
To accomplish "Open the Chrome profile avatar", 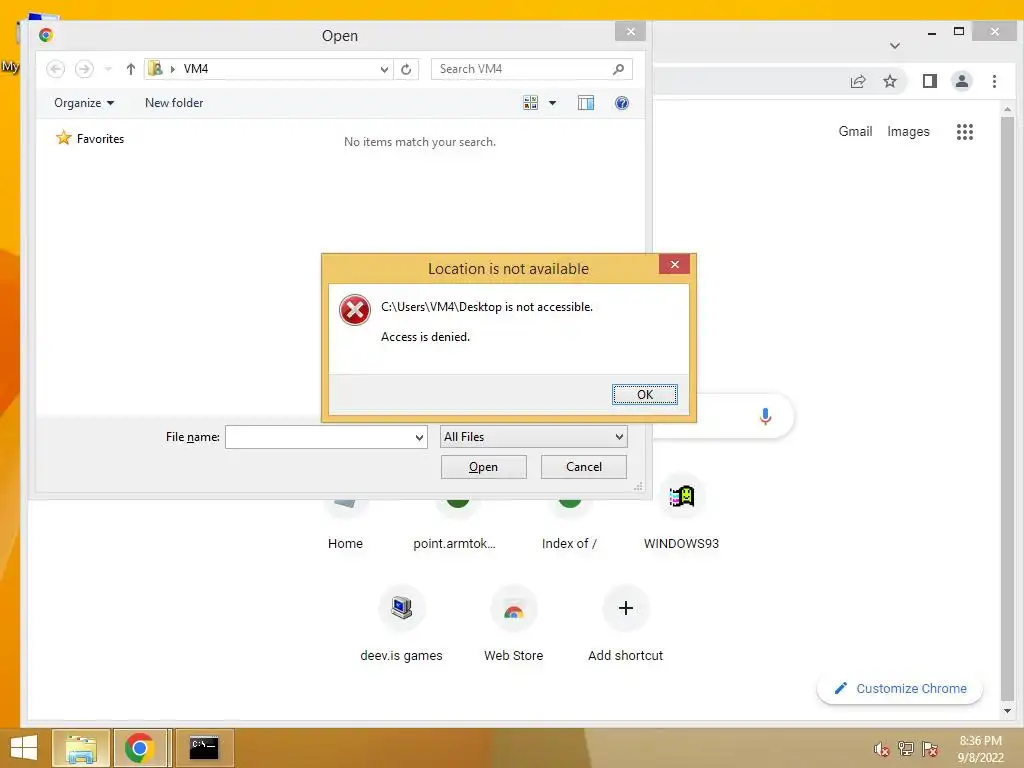I will pos(961,81).
